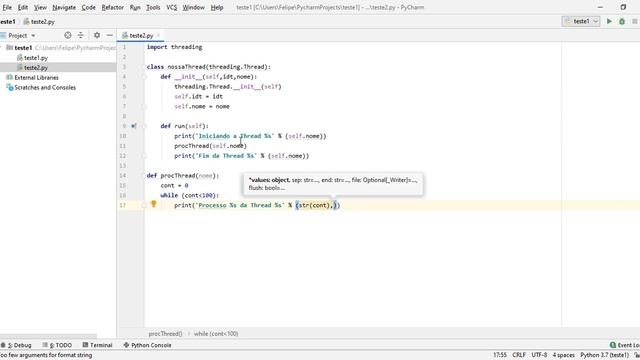
Task: Open the Edit menu
Action: (22, 7)
